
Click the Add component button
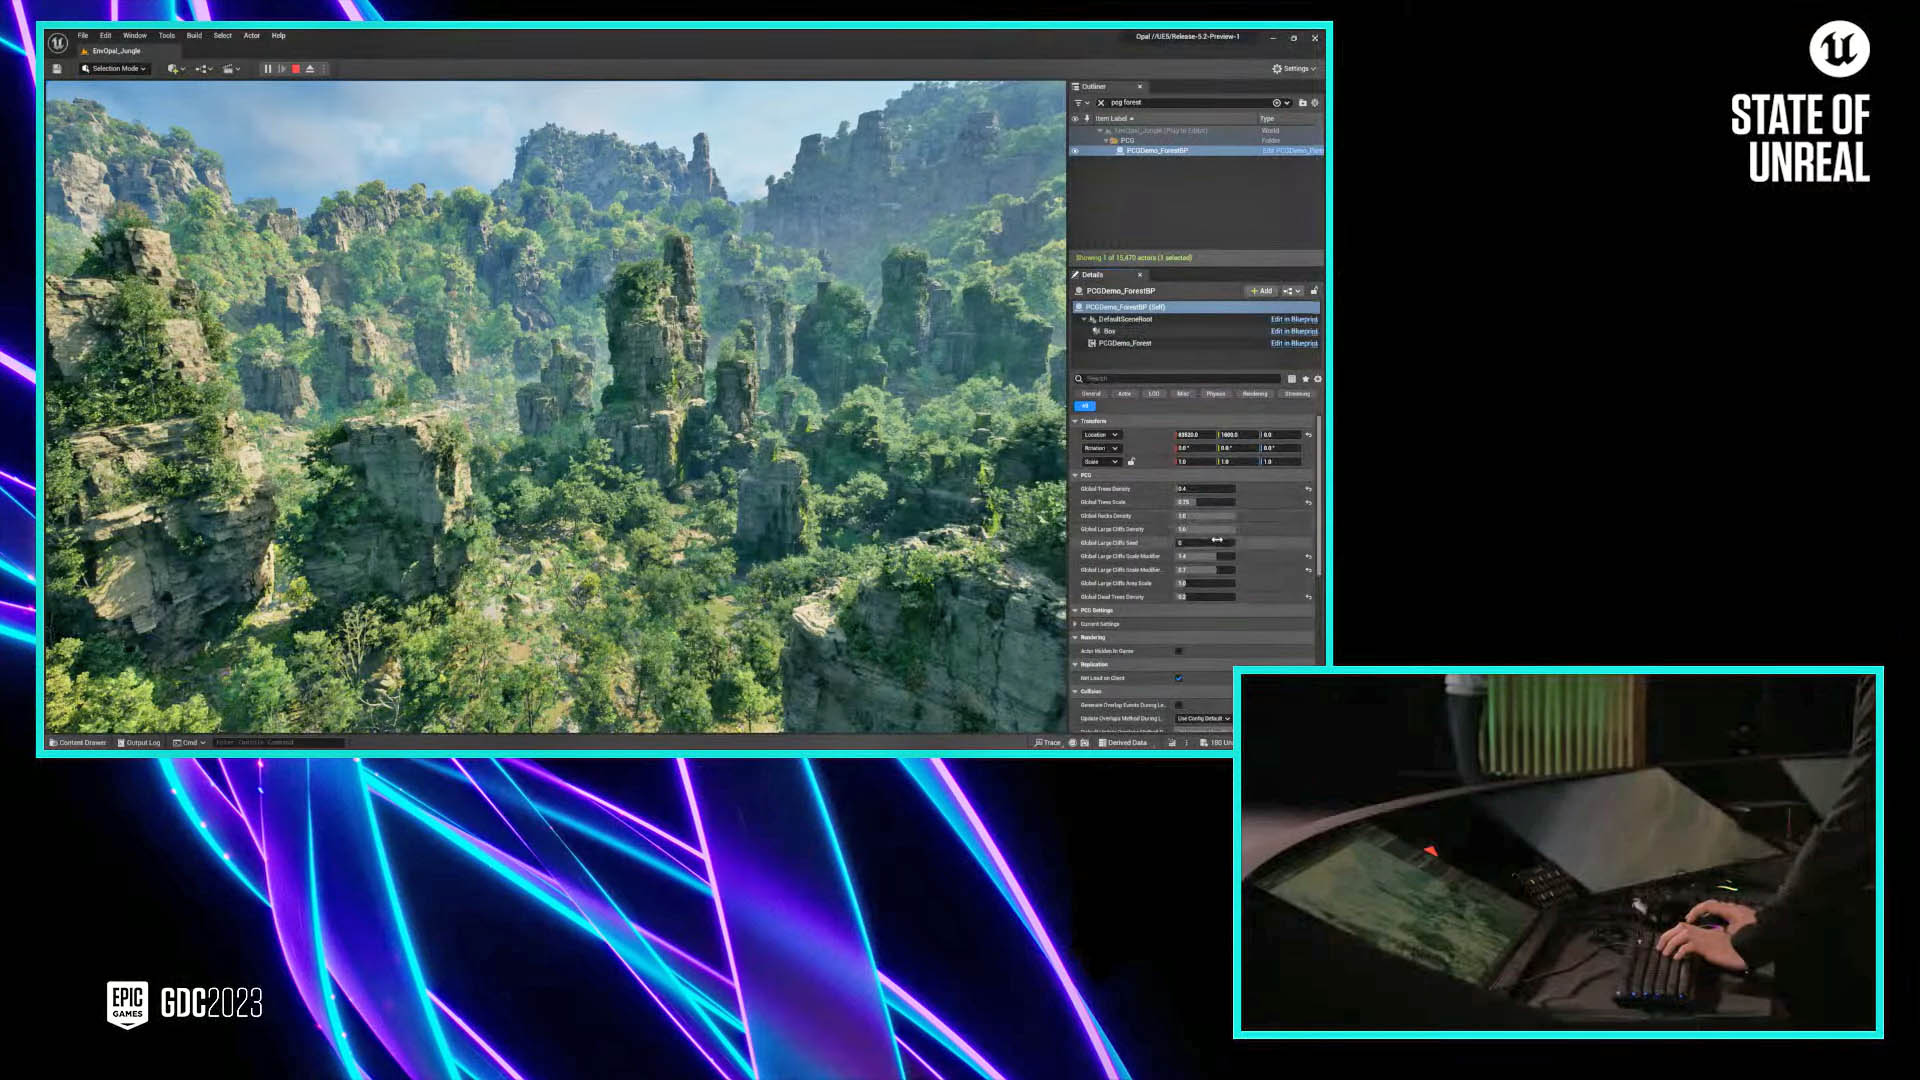pos(1261,291)
